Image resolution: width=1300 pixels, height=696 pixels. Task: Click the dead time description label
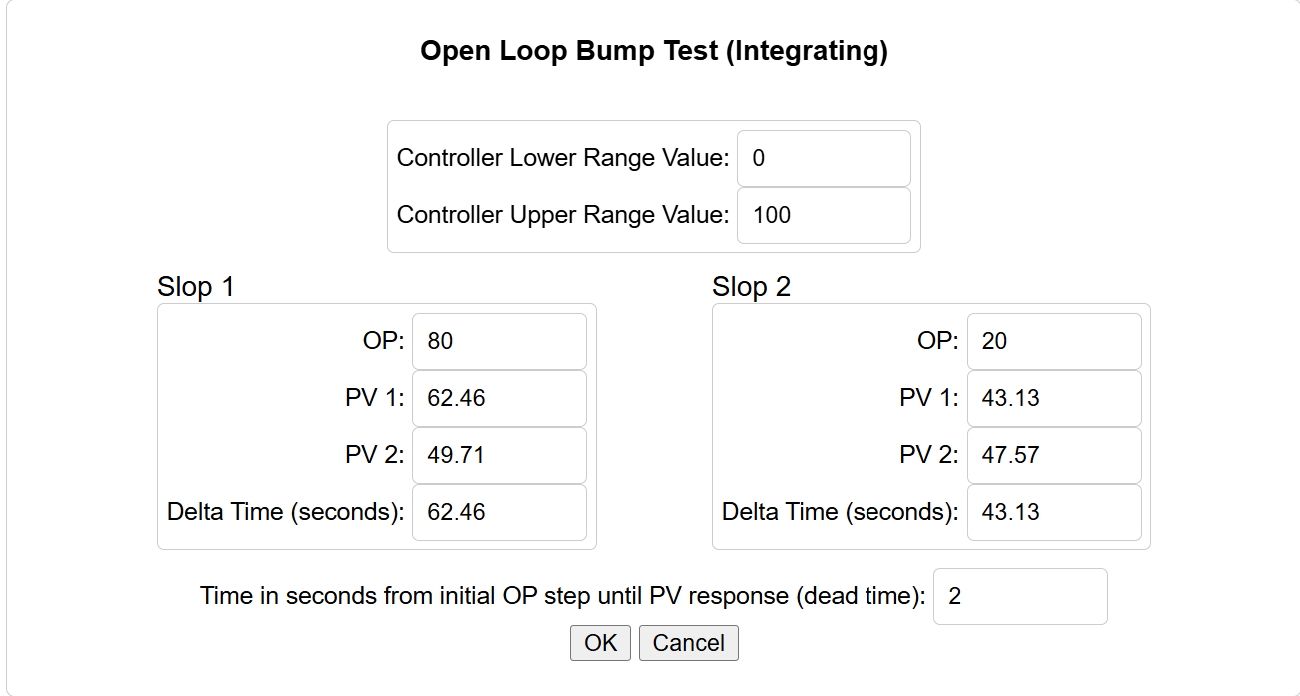click(562, 596)
